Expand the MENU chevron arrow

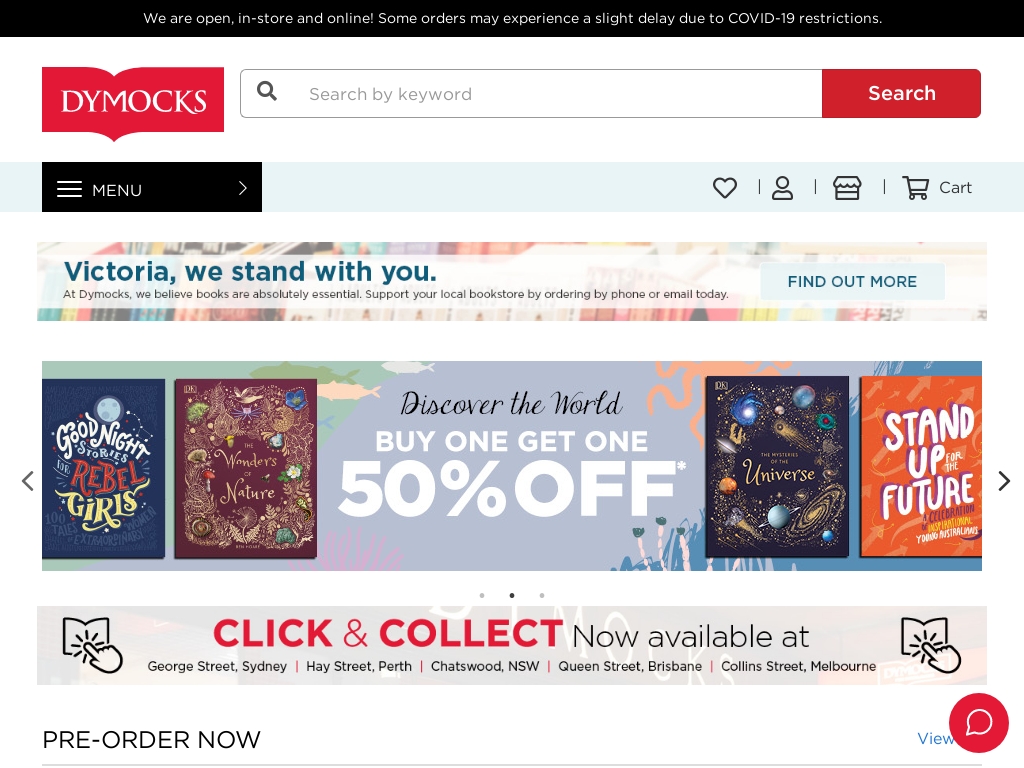pyautogui.click(x=243, y=188)
